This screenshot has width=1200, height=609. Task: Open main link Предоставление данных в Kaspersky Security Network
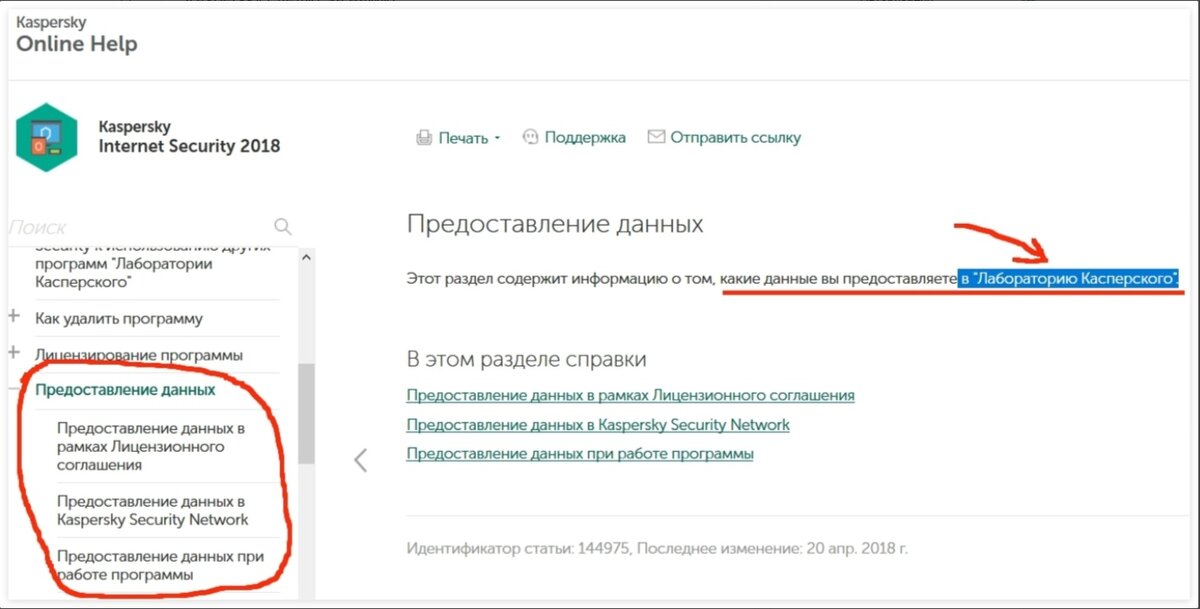(x=598, y=424)
